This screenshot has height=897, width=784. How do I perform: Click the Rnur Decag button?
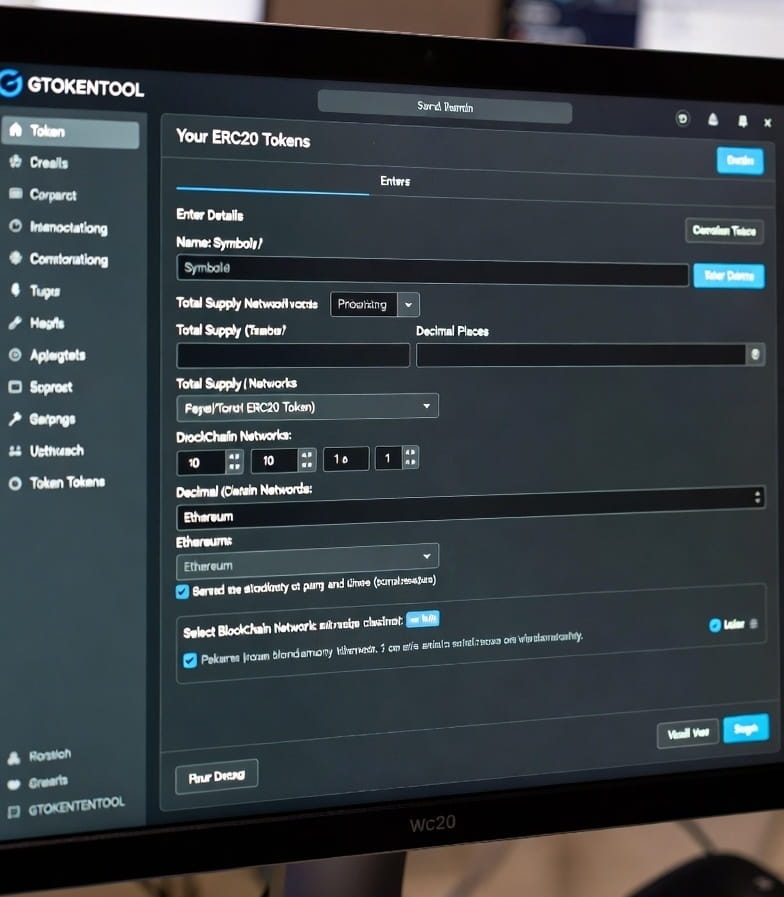click(216, 776)
